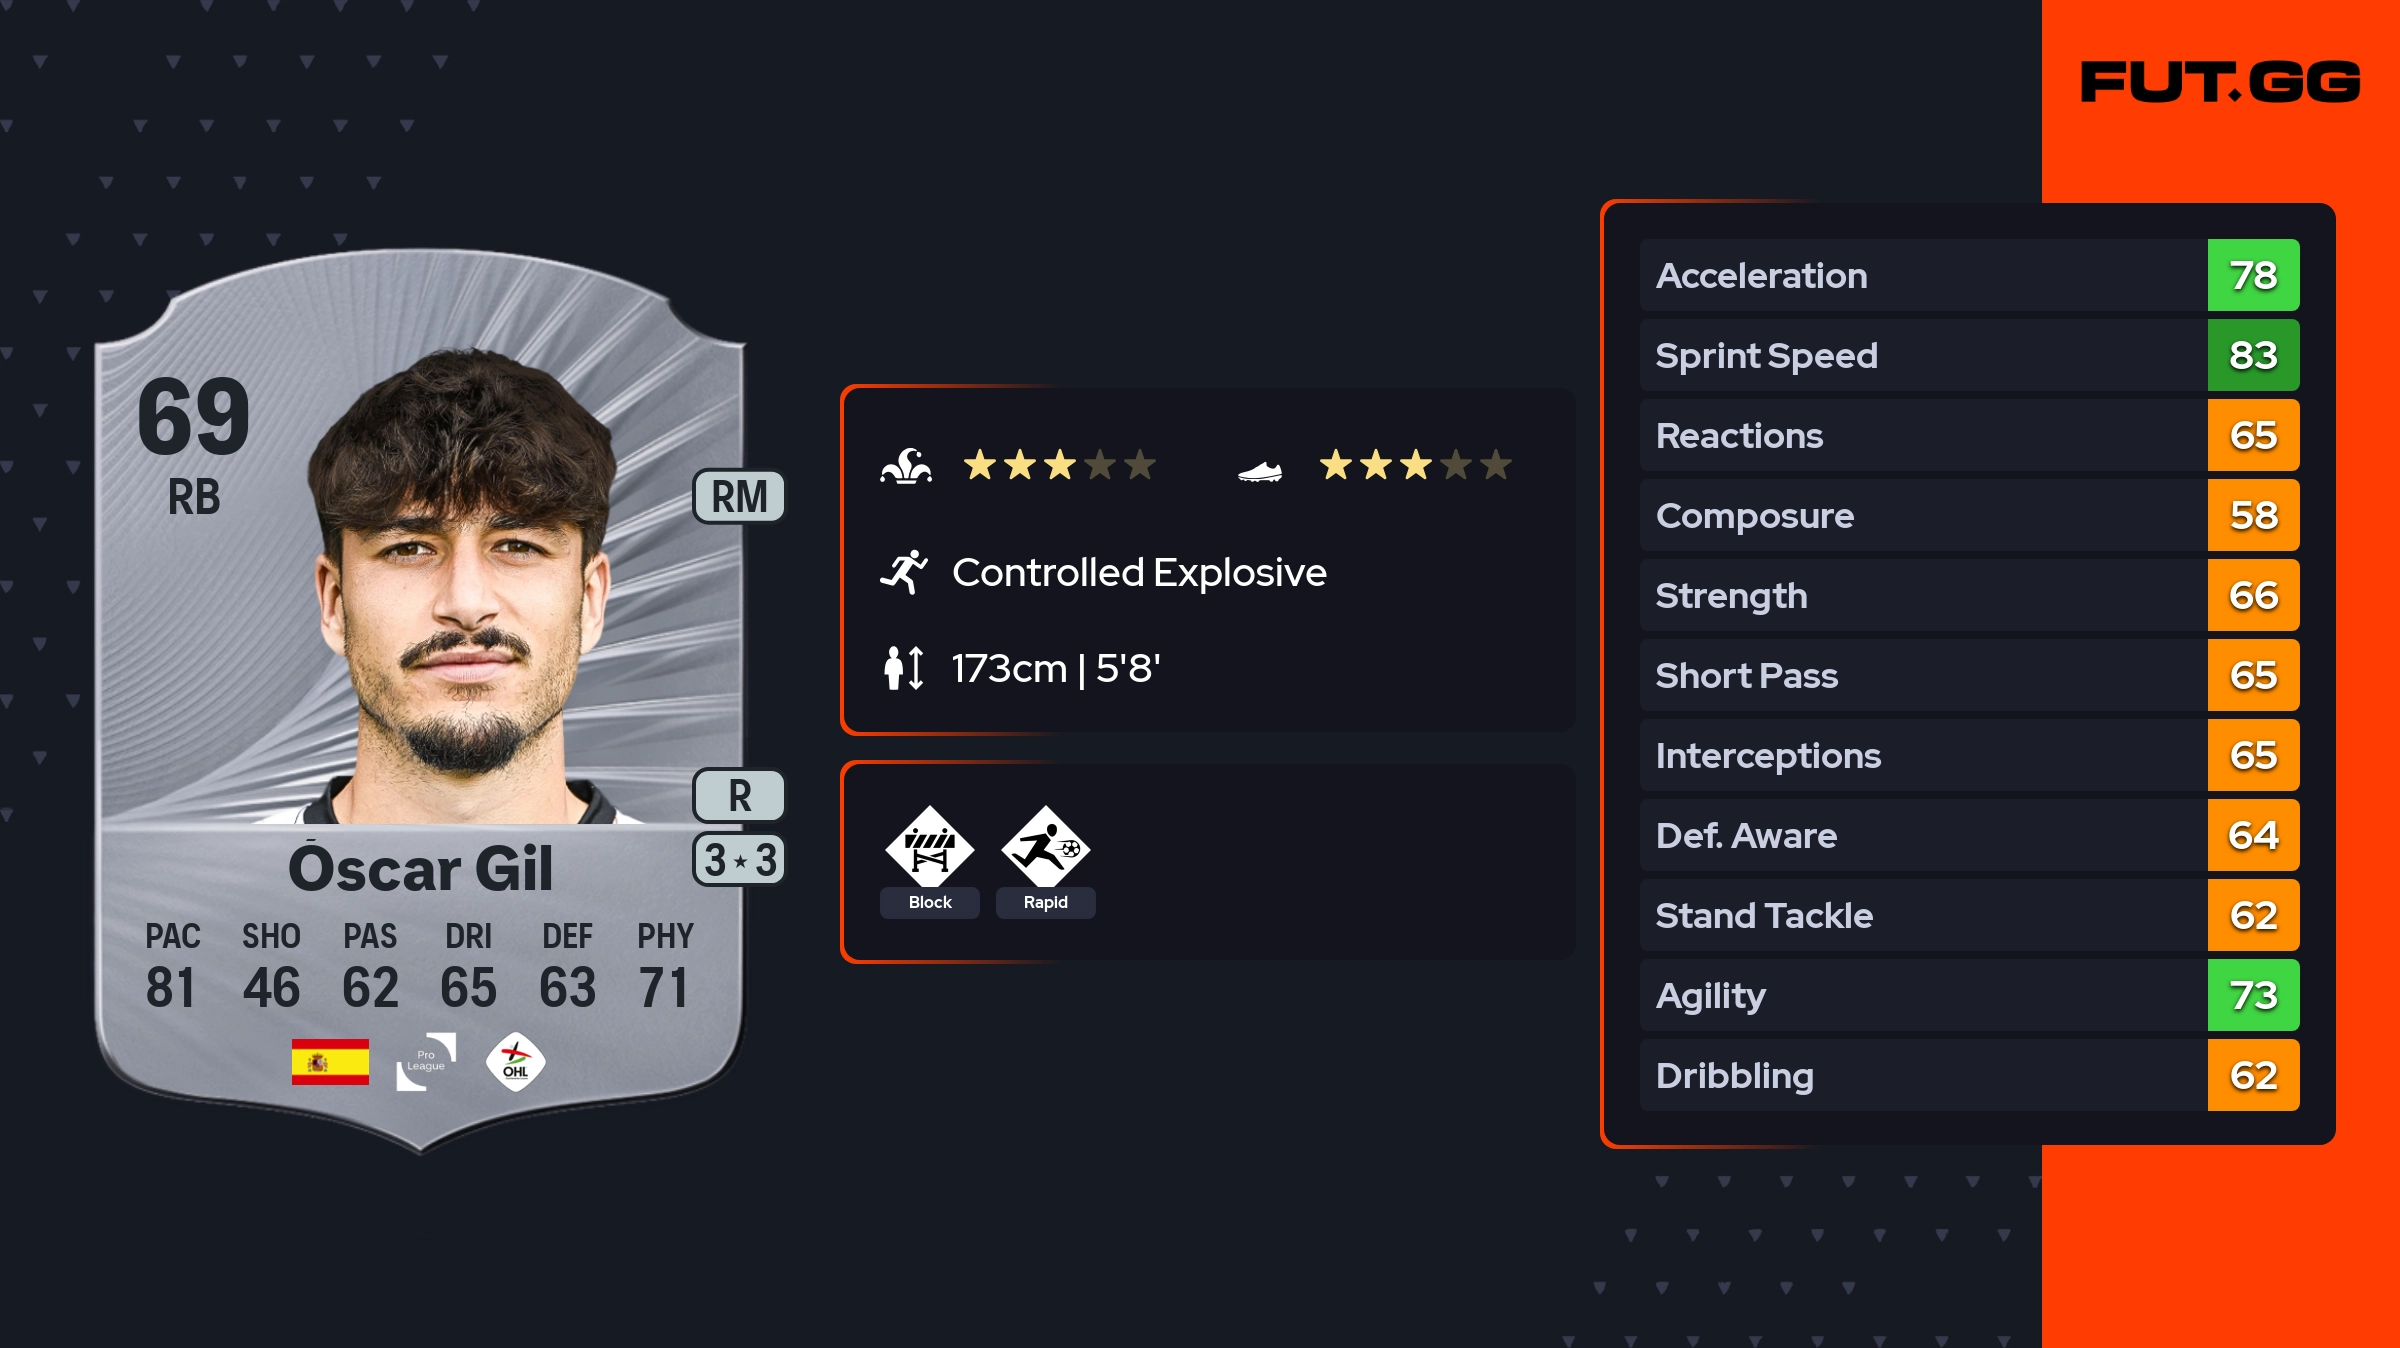Select the RM alternate position badge
Viewport: 2400px width, 1348px height.
(739, 497)
